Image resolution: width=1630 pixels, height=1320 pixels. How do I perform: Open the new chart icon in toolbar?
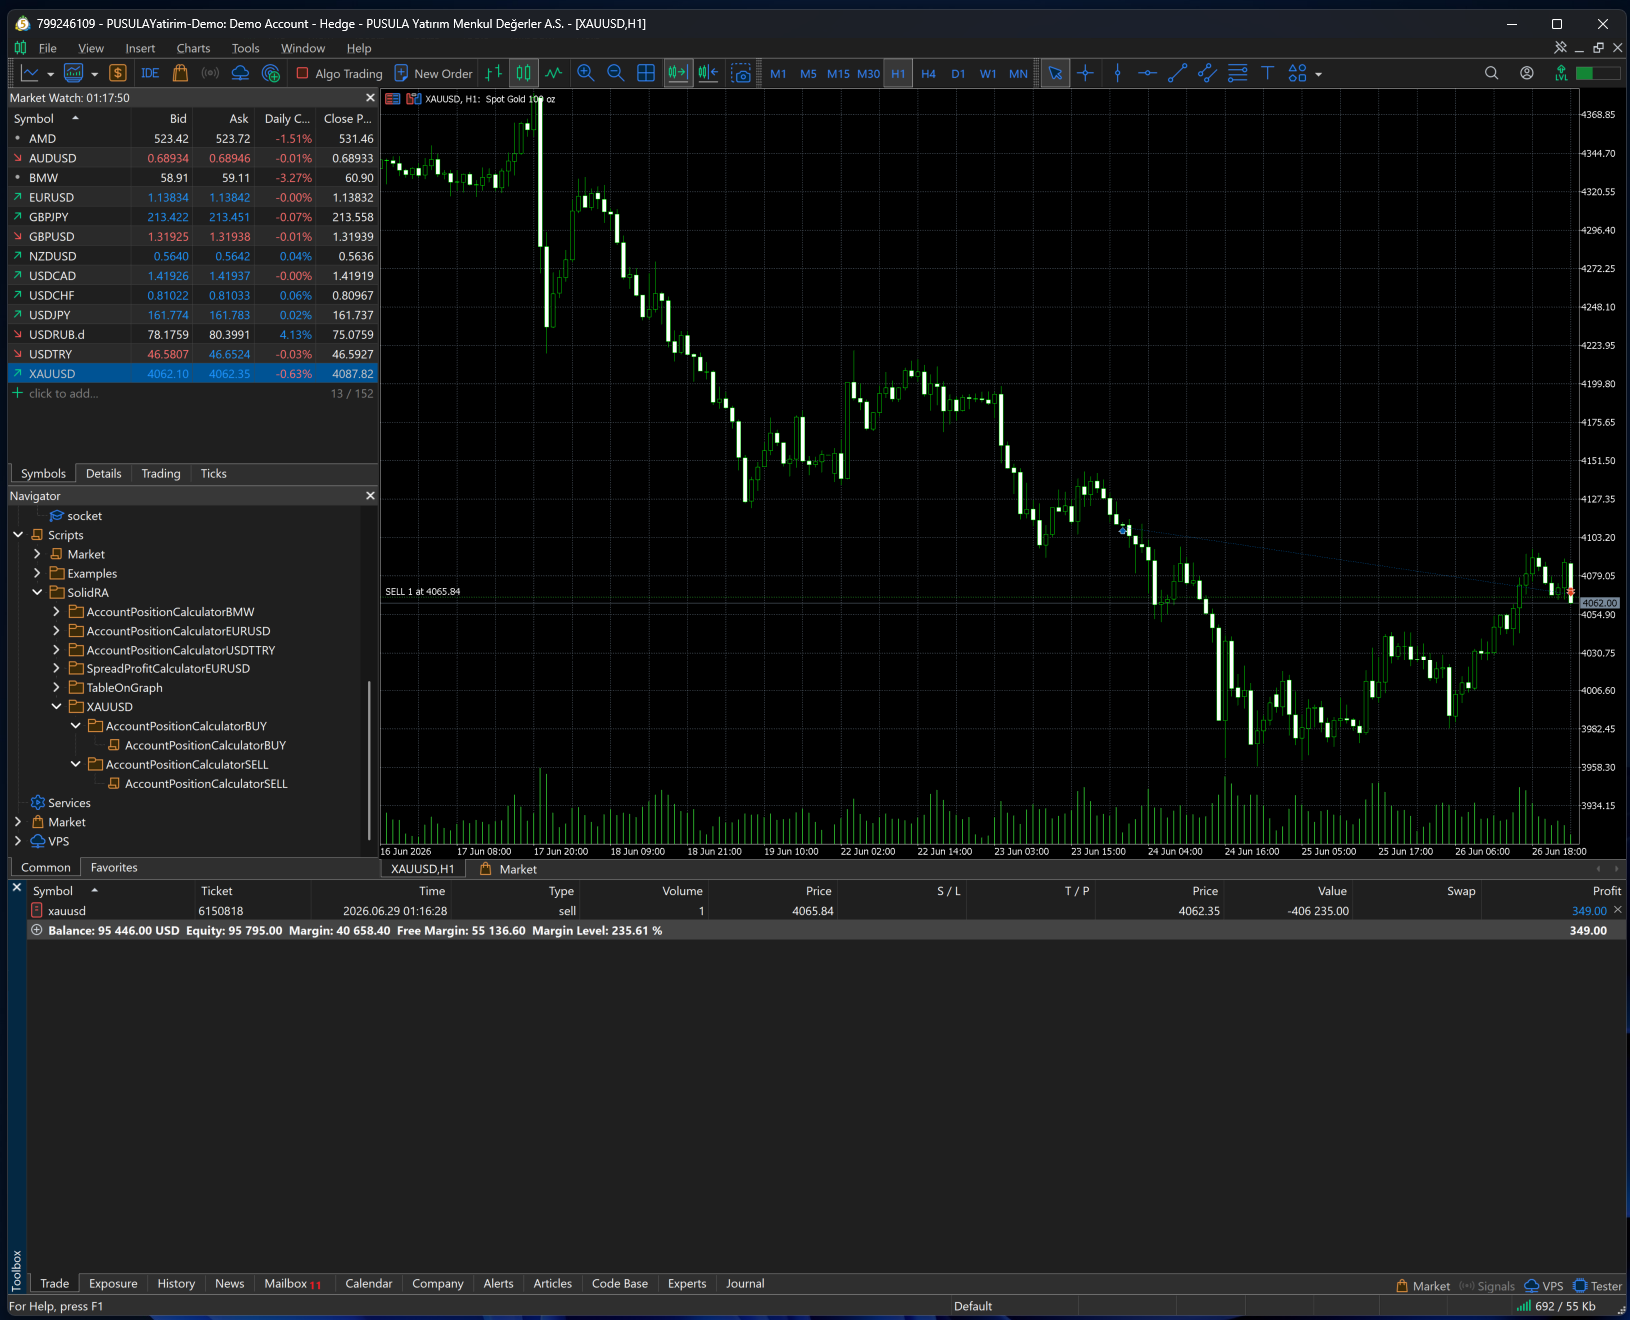click(30, 73)
